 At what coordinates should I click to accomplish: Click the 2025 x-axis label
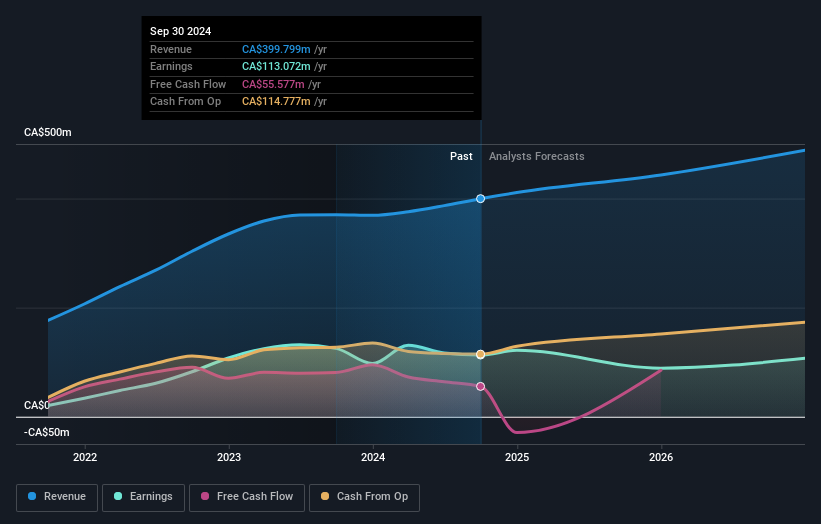click(x=517, y=457)
